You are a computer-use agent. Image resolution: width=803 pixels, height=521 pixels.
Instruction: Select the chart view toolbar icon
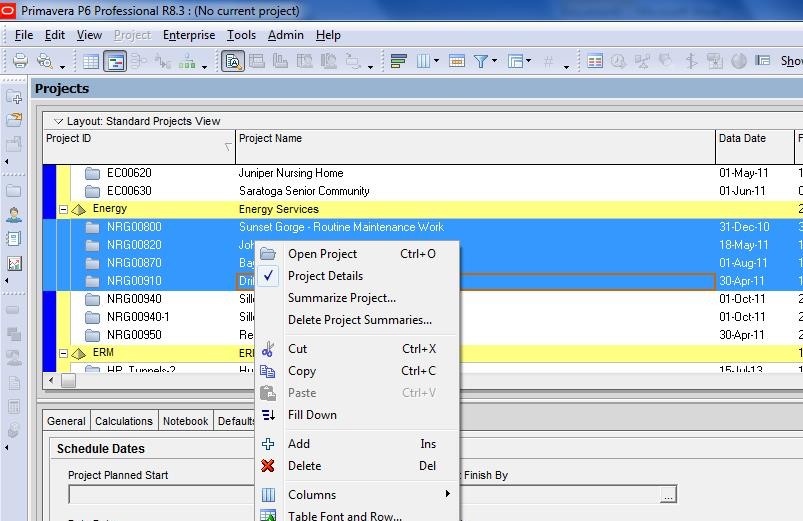coord(115,61)
